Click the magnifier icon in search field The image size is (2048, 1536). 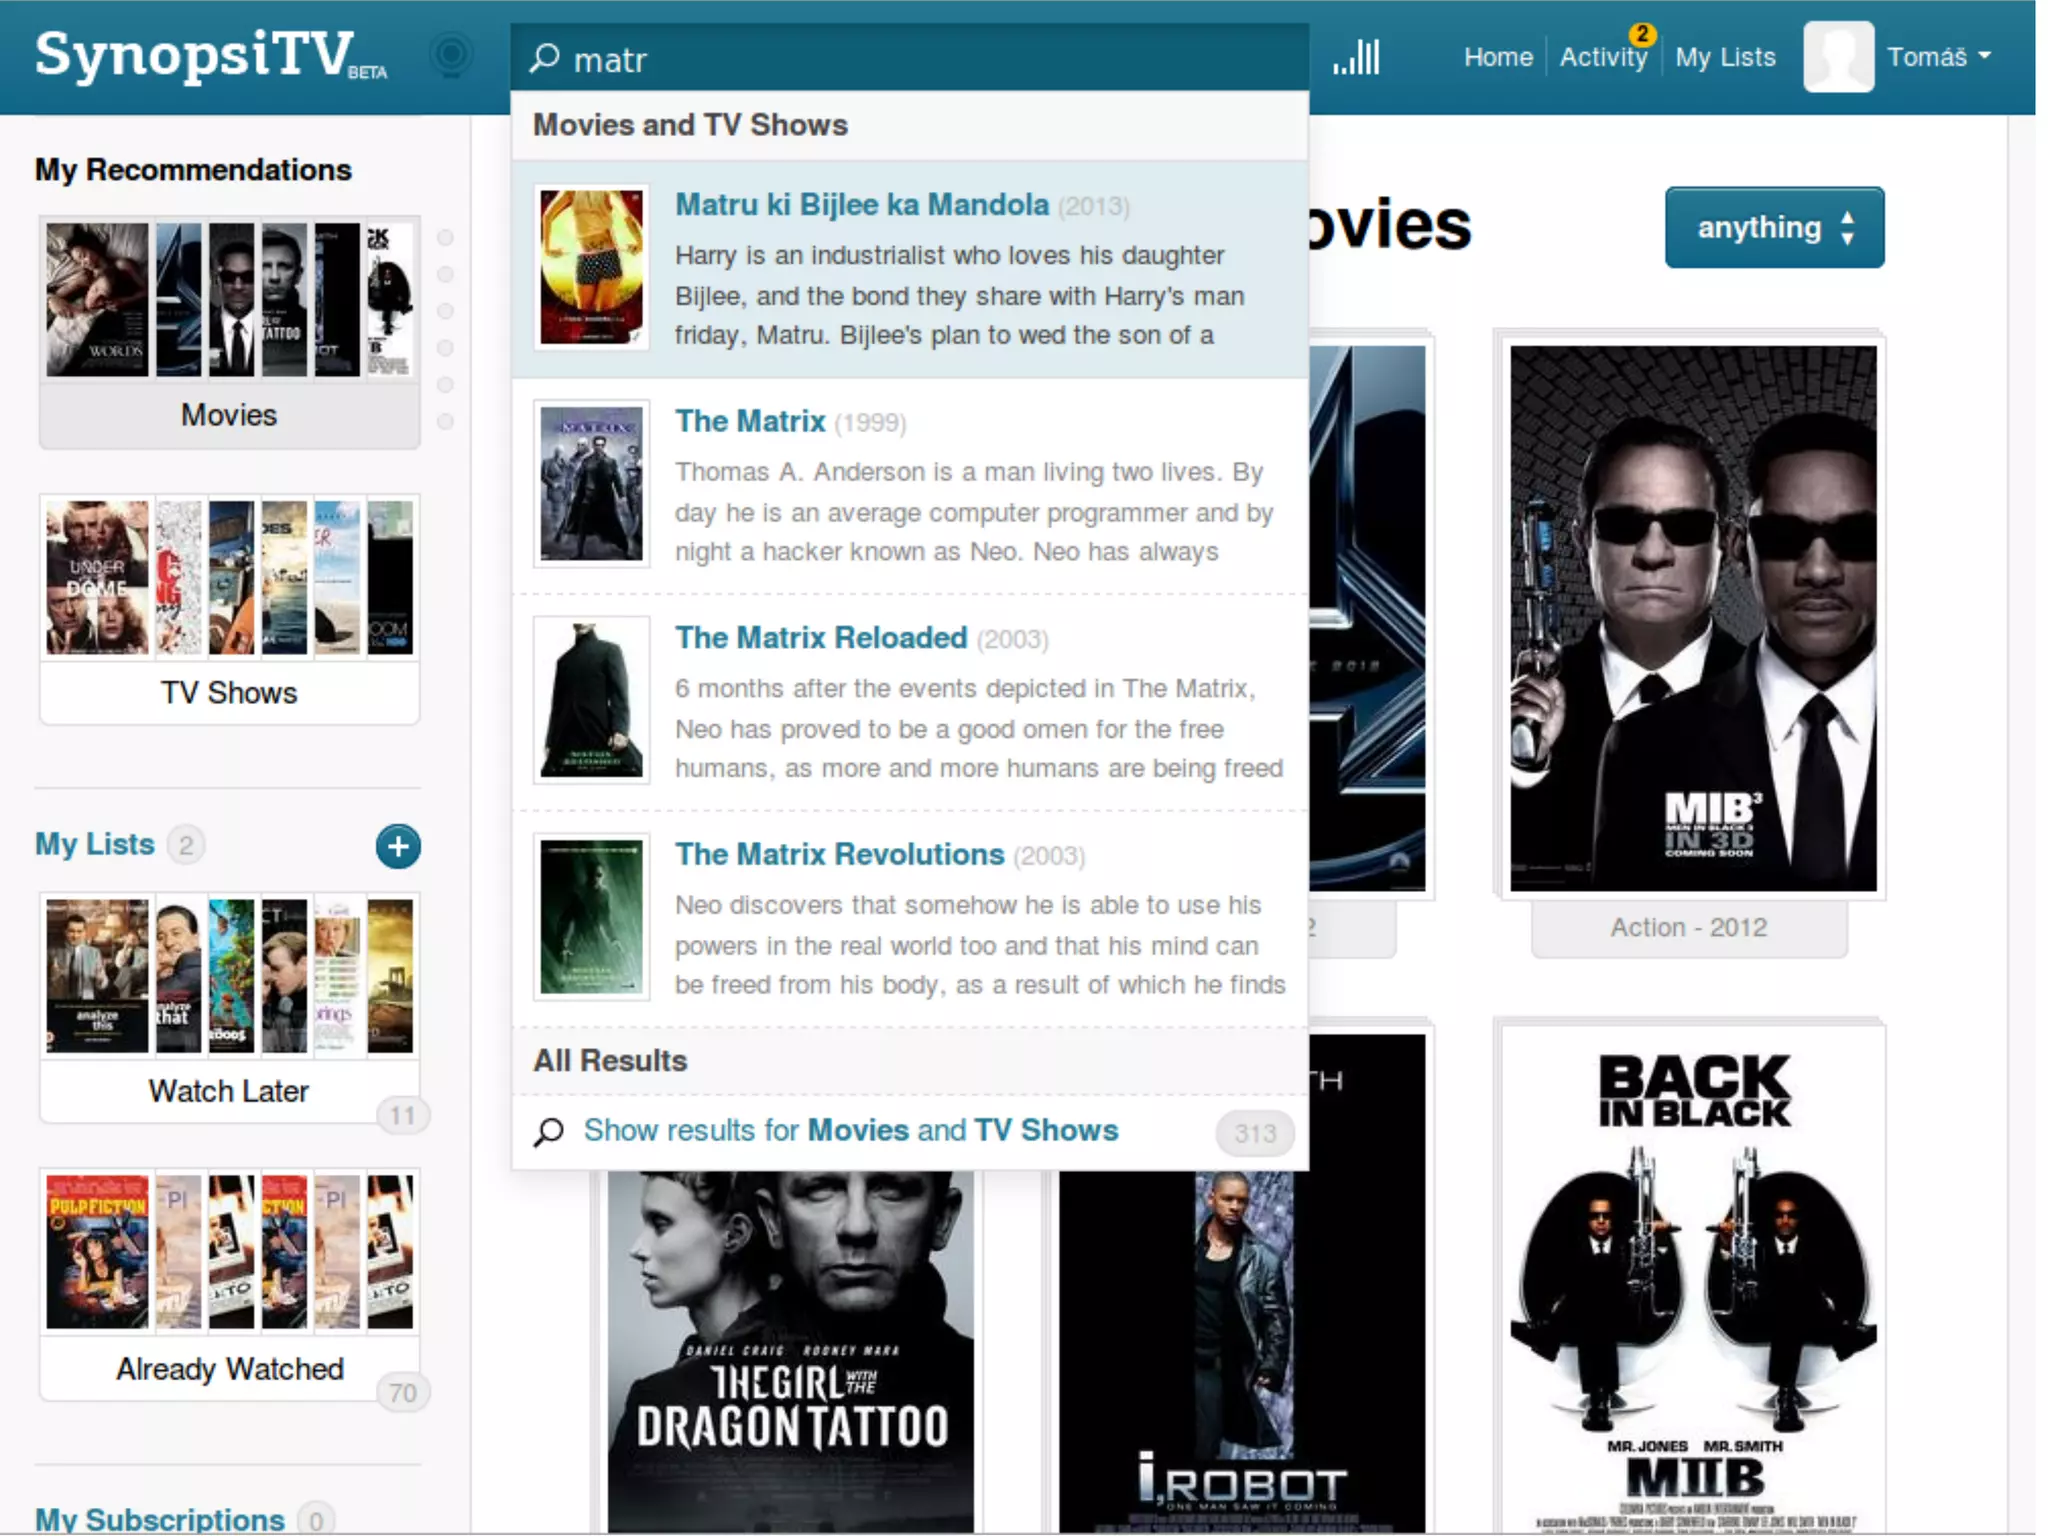coord(545,58)
